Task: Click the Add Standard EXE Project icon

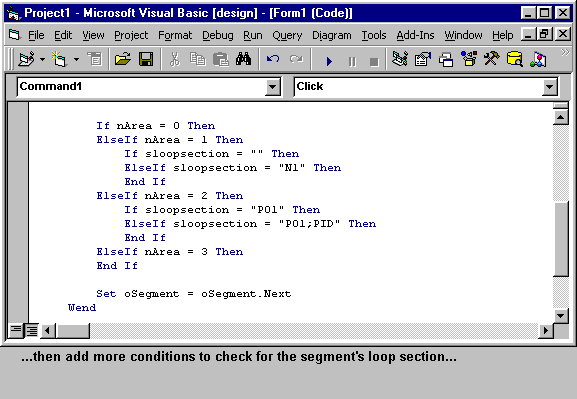Action: click(x=27, y=59)
